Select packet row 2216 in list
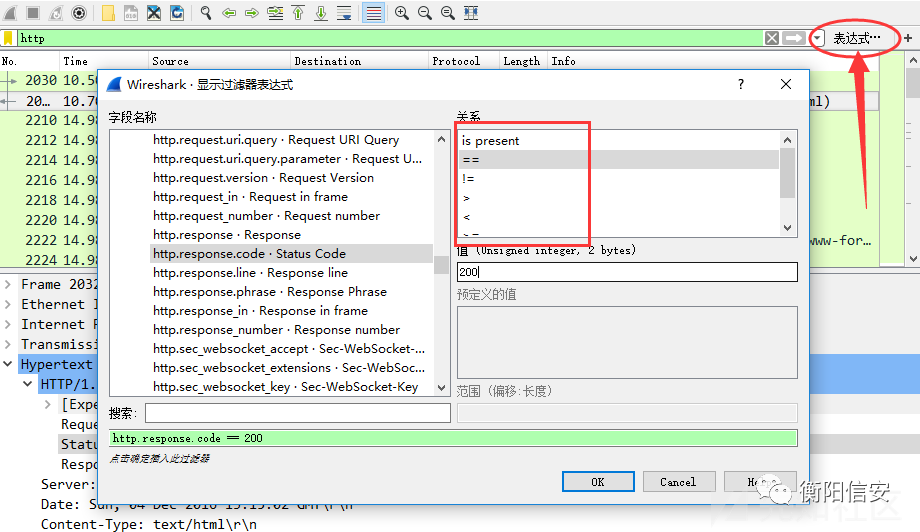Viewport: 920px width, 532px height. (x=49, y=180)
